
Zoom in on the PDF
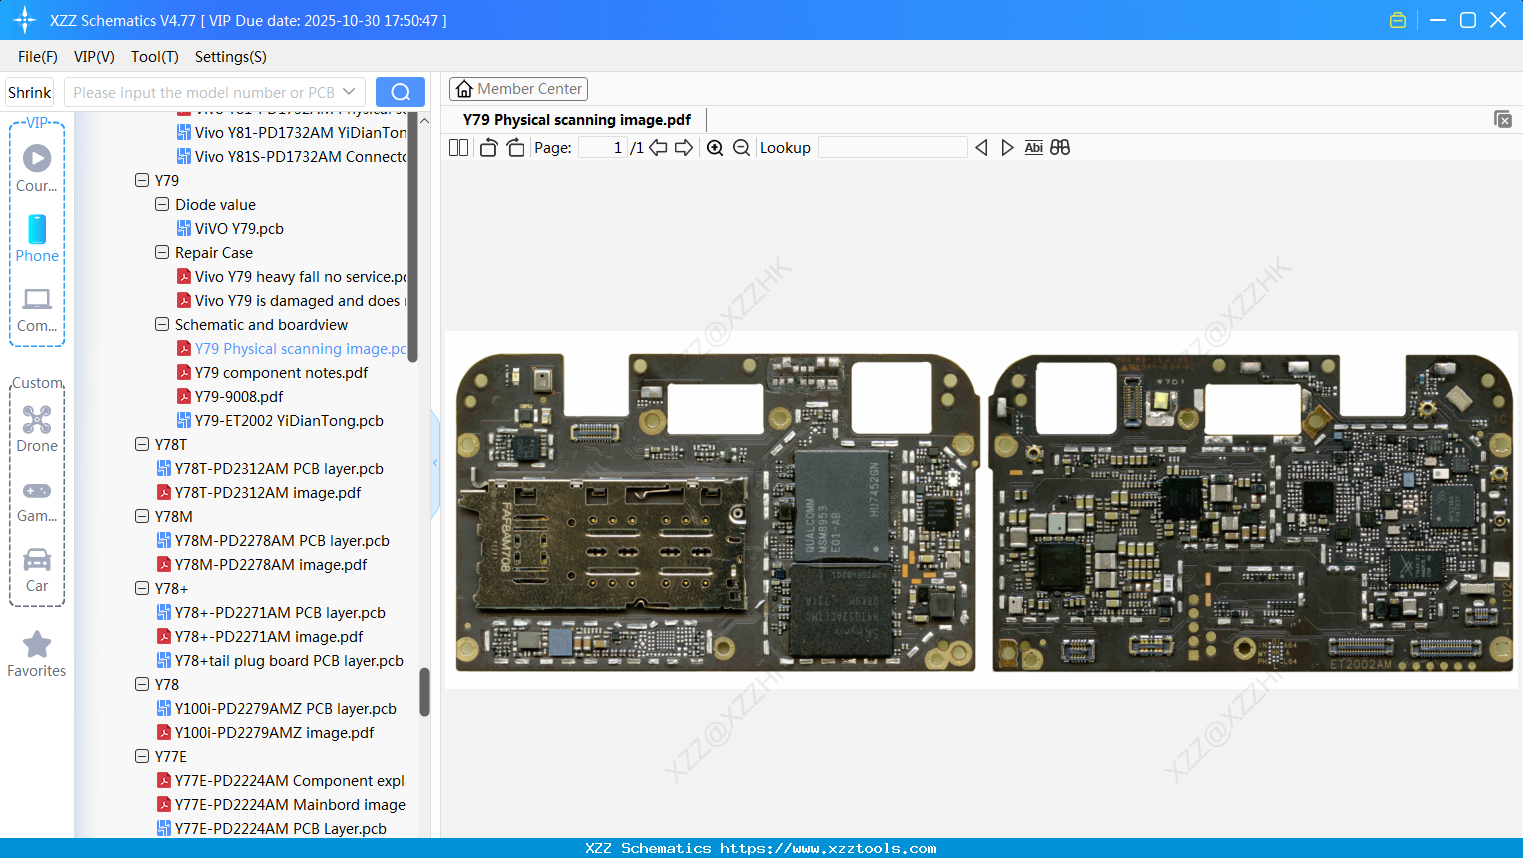715,148
